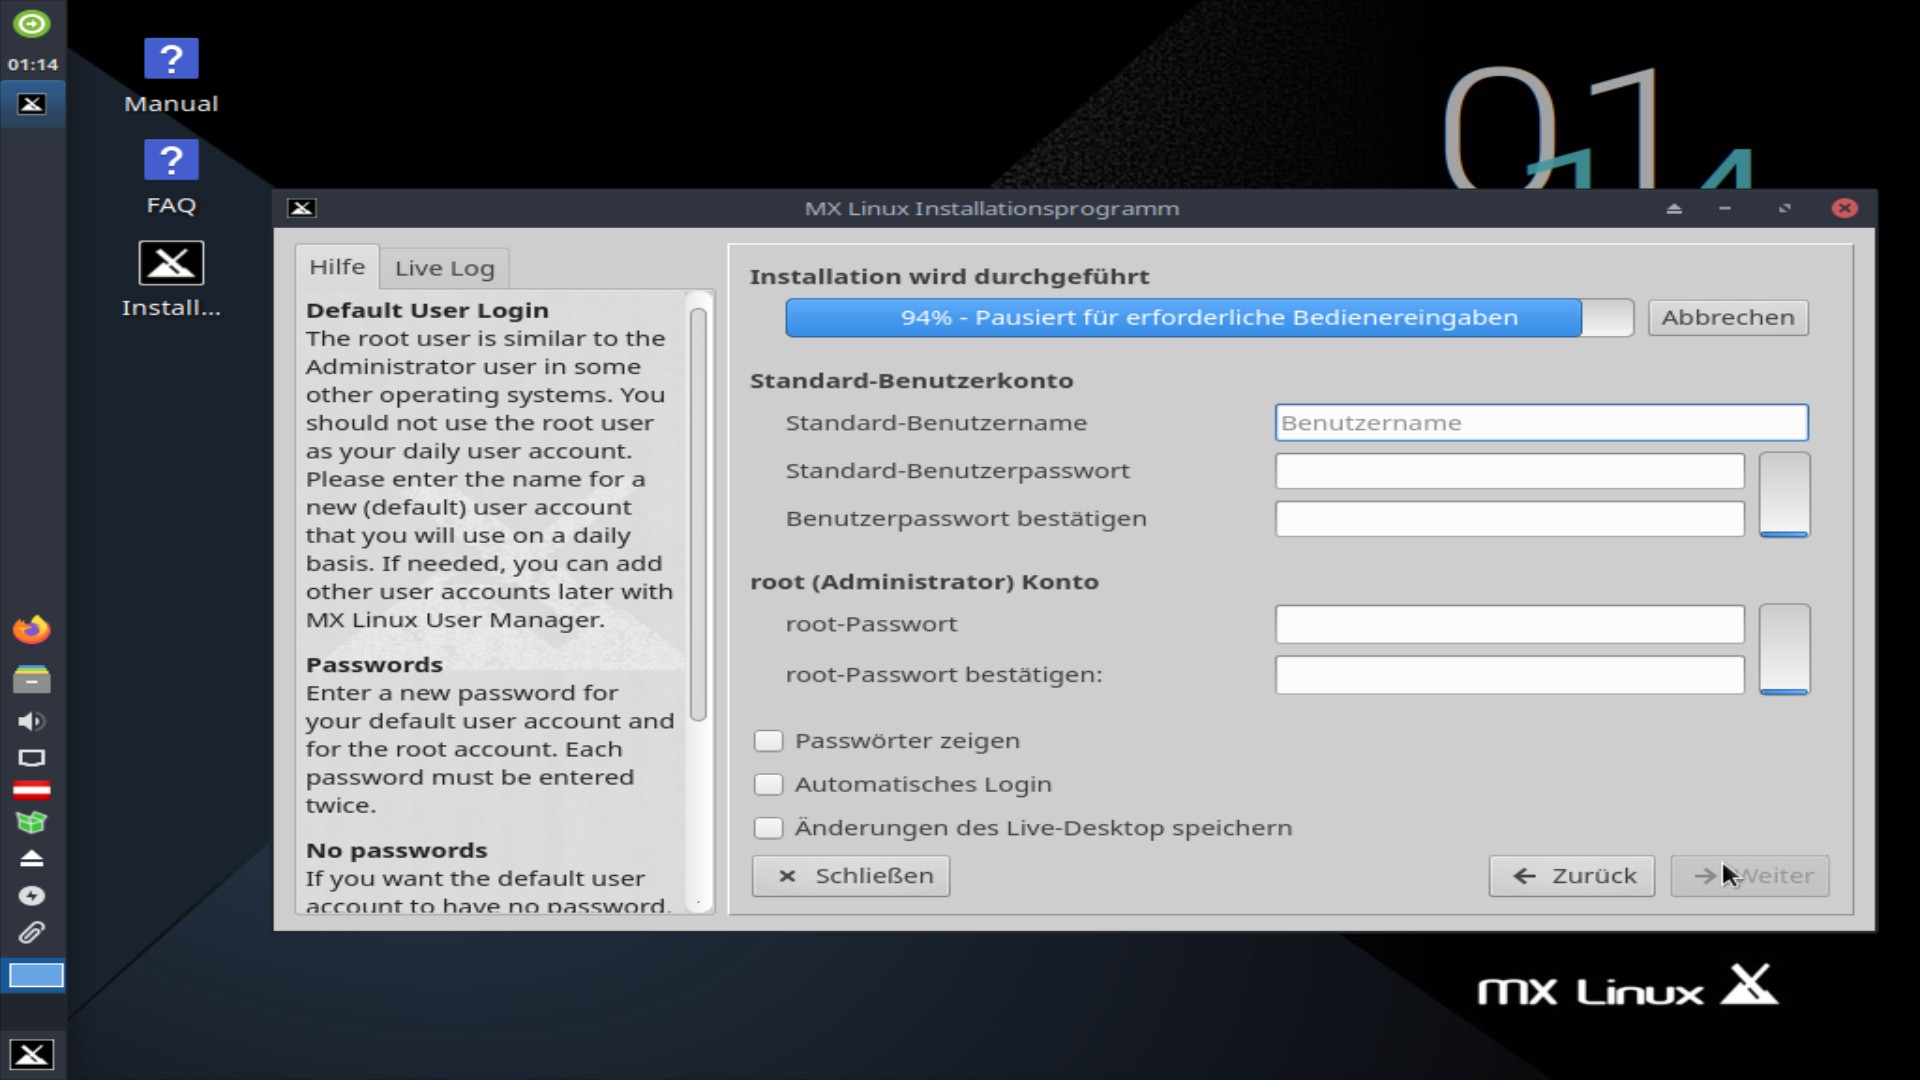1920x1080 pixels.
Task: Reveal the root-Passwort entry
Action: tap(1784, 650)
